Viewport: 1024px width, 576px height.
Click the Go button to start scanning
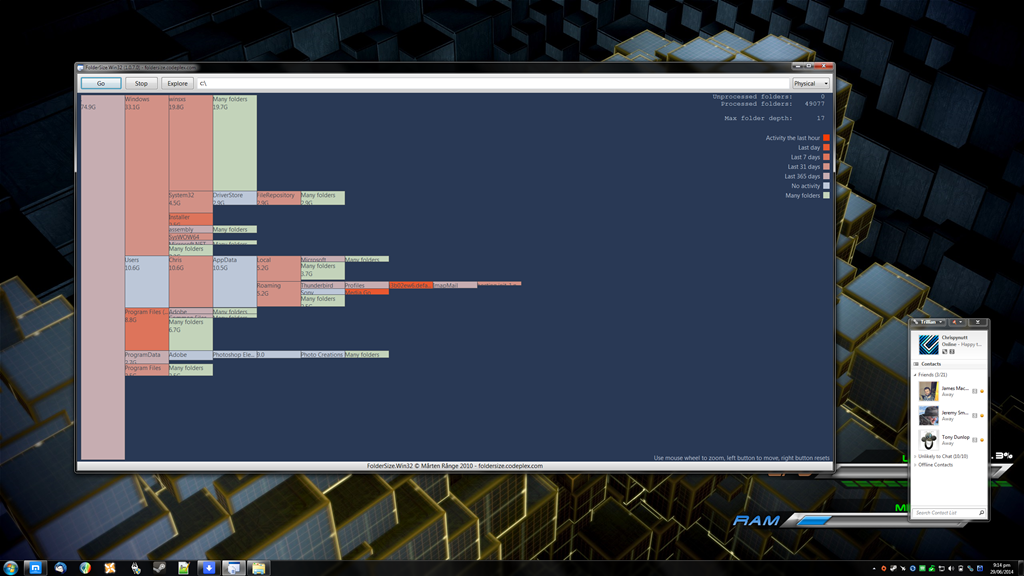pyautogui.click(x=101, y=84)
